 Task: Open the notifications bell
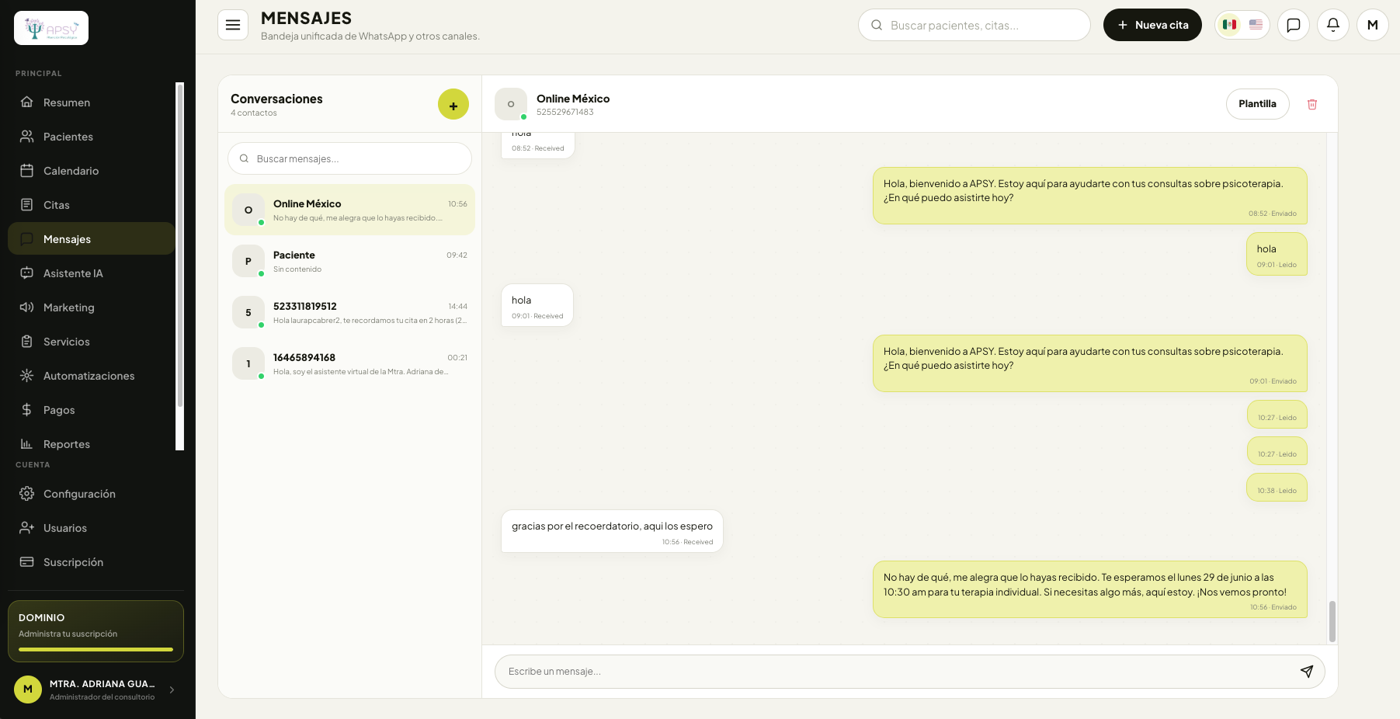pos(1333,25)
